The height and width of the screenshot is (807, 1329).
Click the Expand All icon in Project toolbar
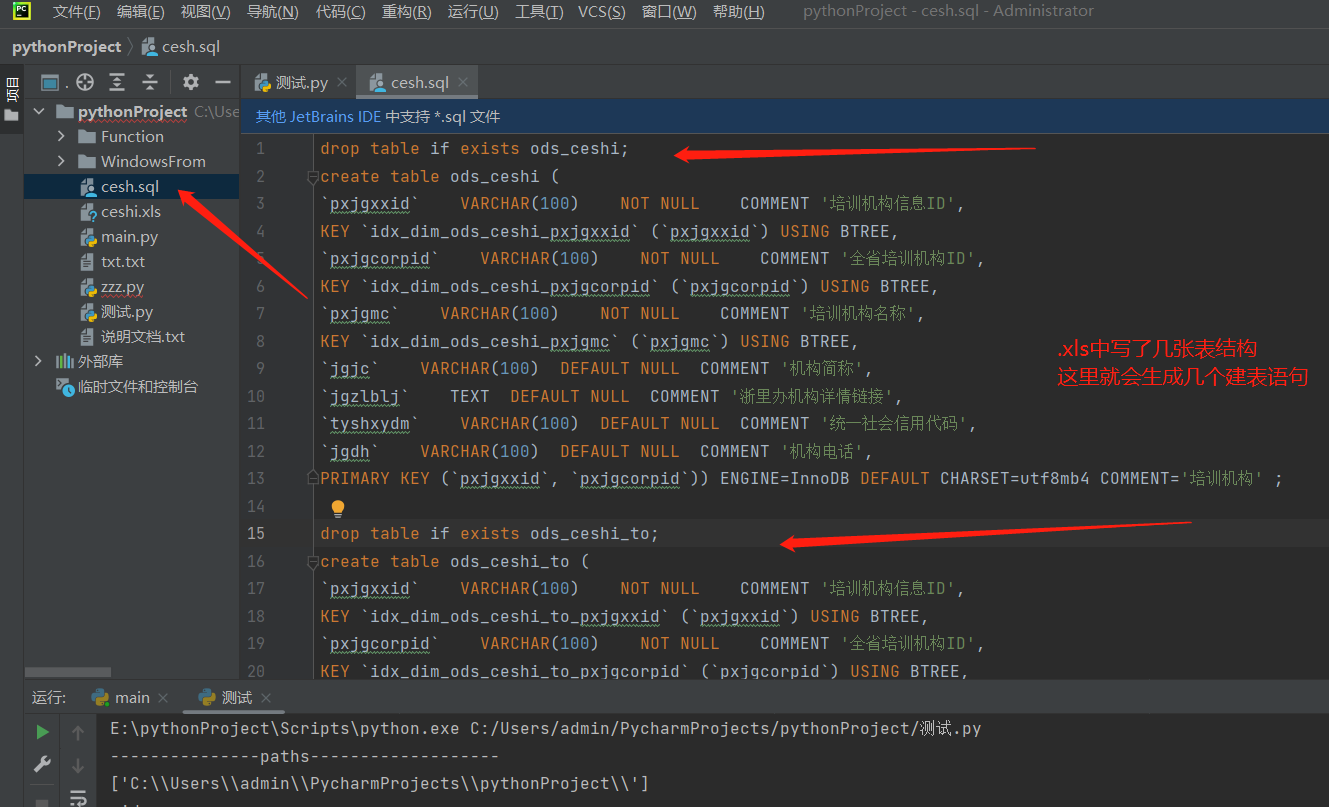click(x=116, y=82)
